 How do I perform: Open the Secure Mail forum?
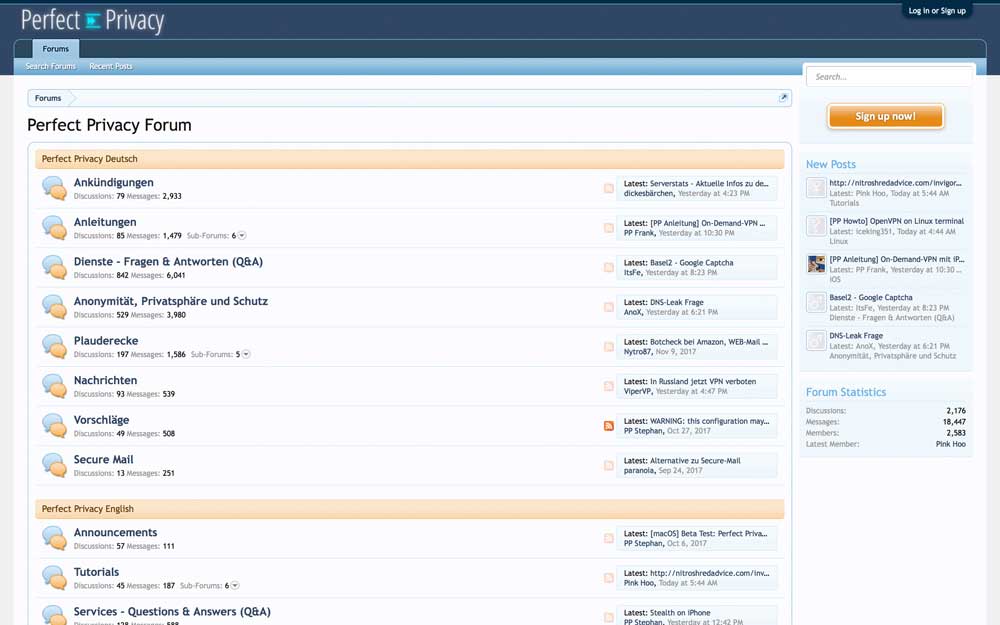(x=103, y=459)
